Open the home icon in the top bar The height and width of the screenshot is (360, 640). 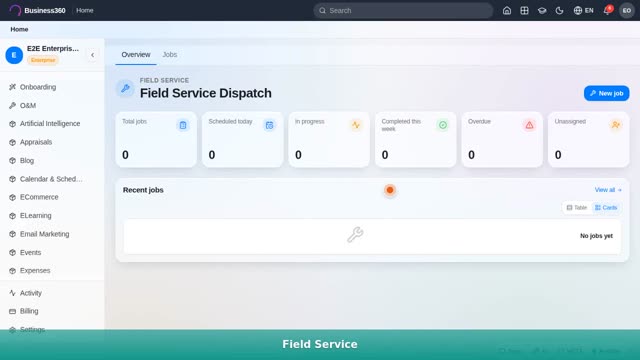(507, 11)
